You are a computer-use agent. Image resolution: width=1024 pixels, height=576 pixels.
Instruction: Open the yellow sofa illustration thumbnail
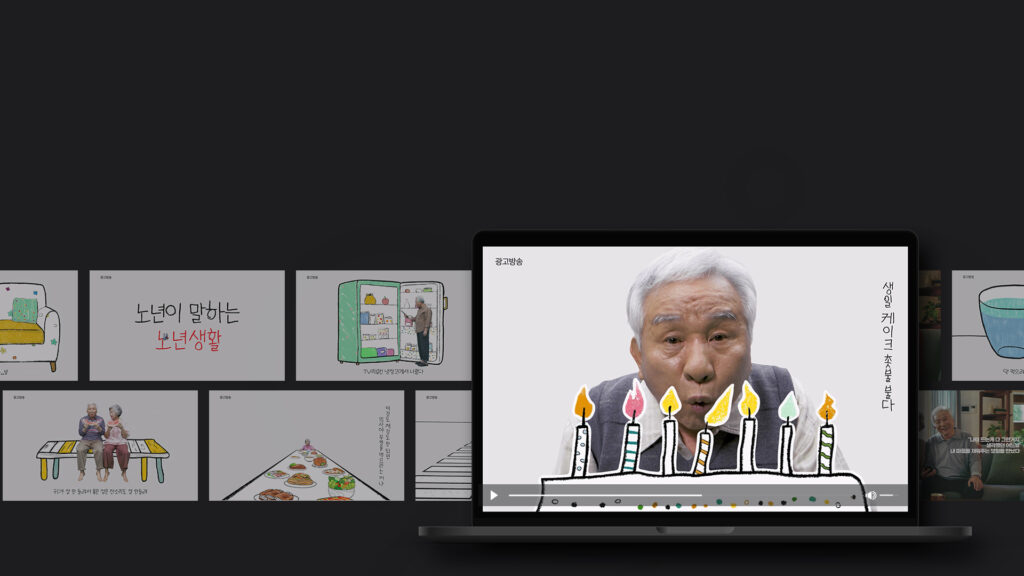pos(37,325)
